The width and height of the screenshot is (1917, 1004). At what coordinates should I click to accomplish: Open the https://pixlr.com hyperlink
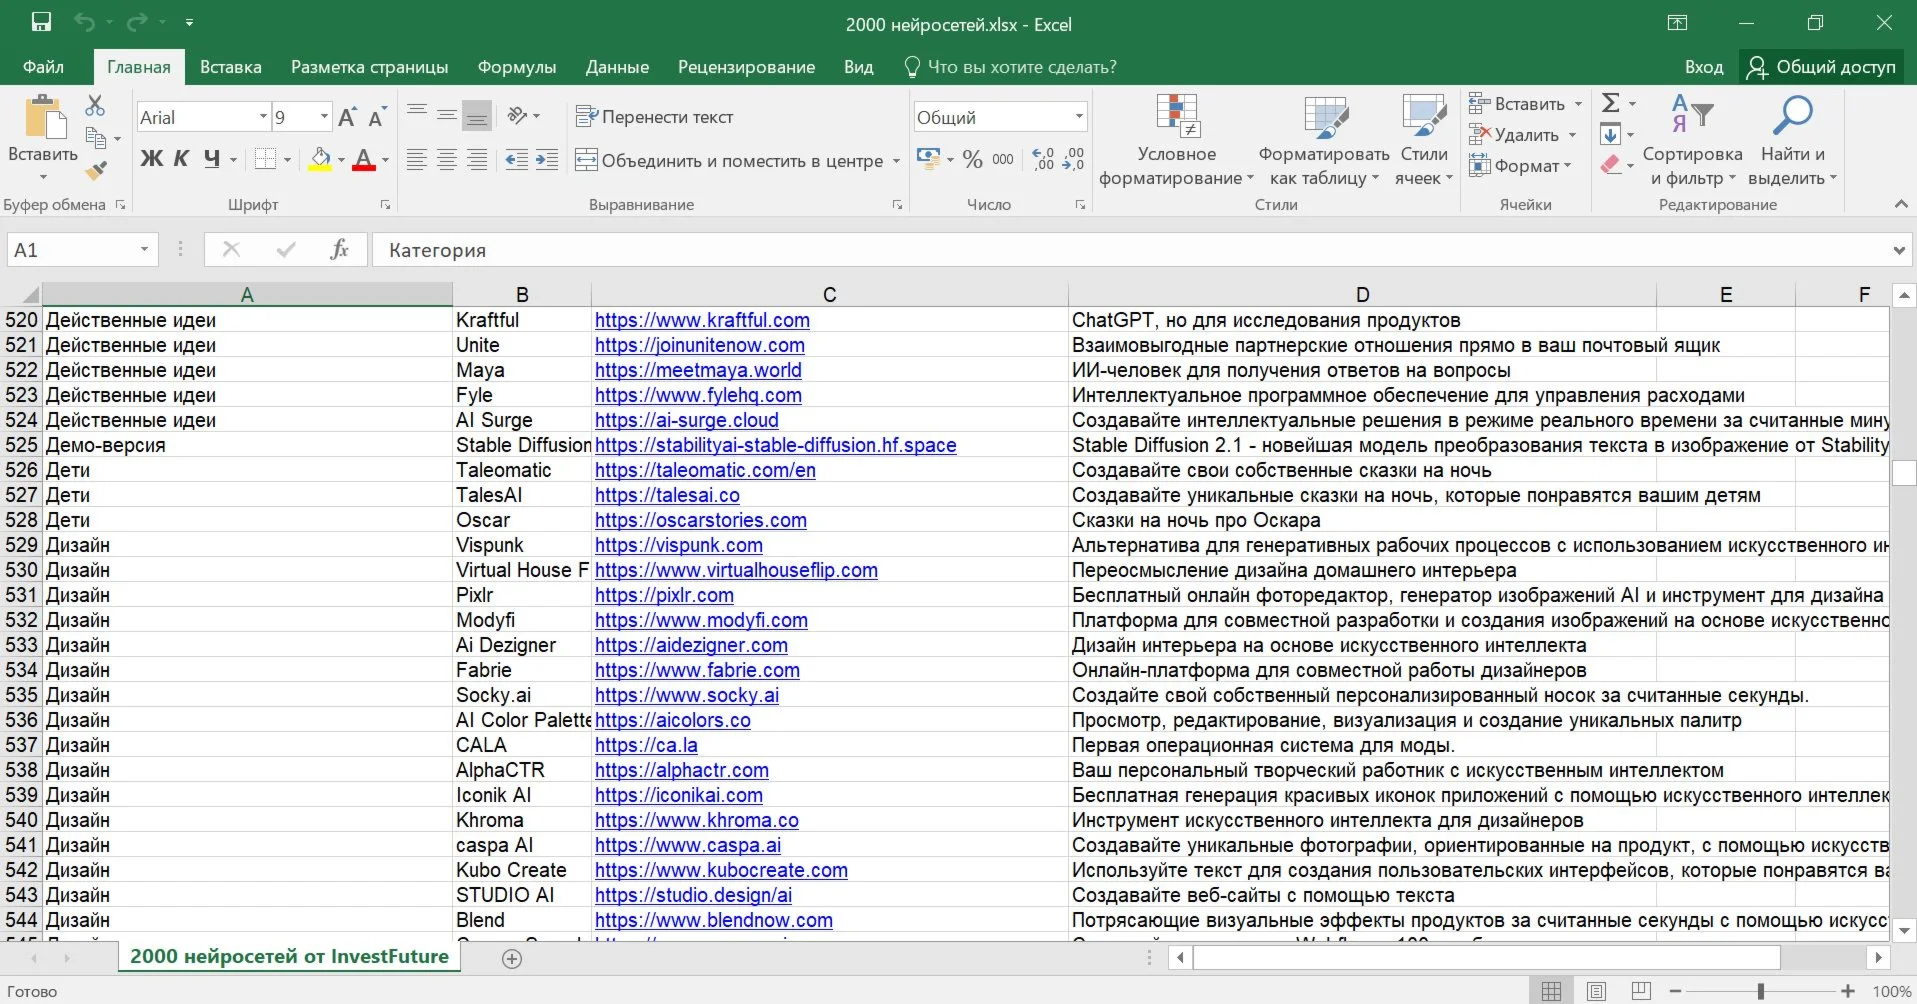664,595
